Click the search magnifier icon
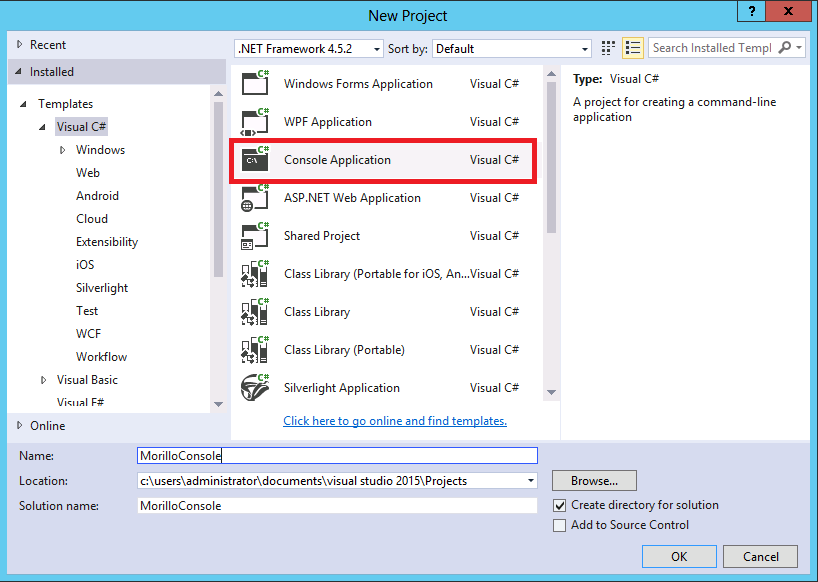818x582 pixels. point(784,48)
